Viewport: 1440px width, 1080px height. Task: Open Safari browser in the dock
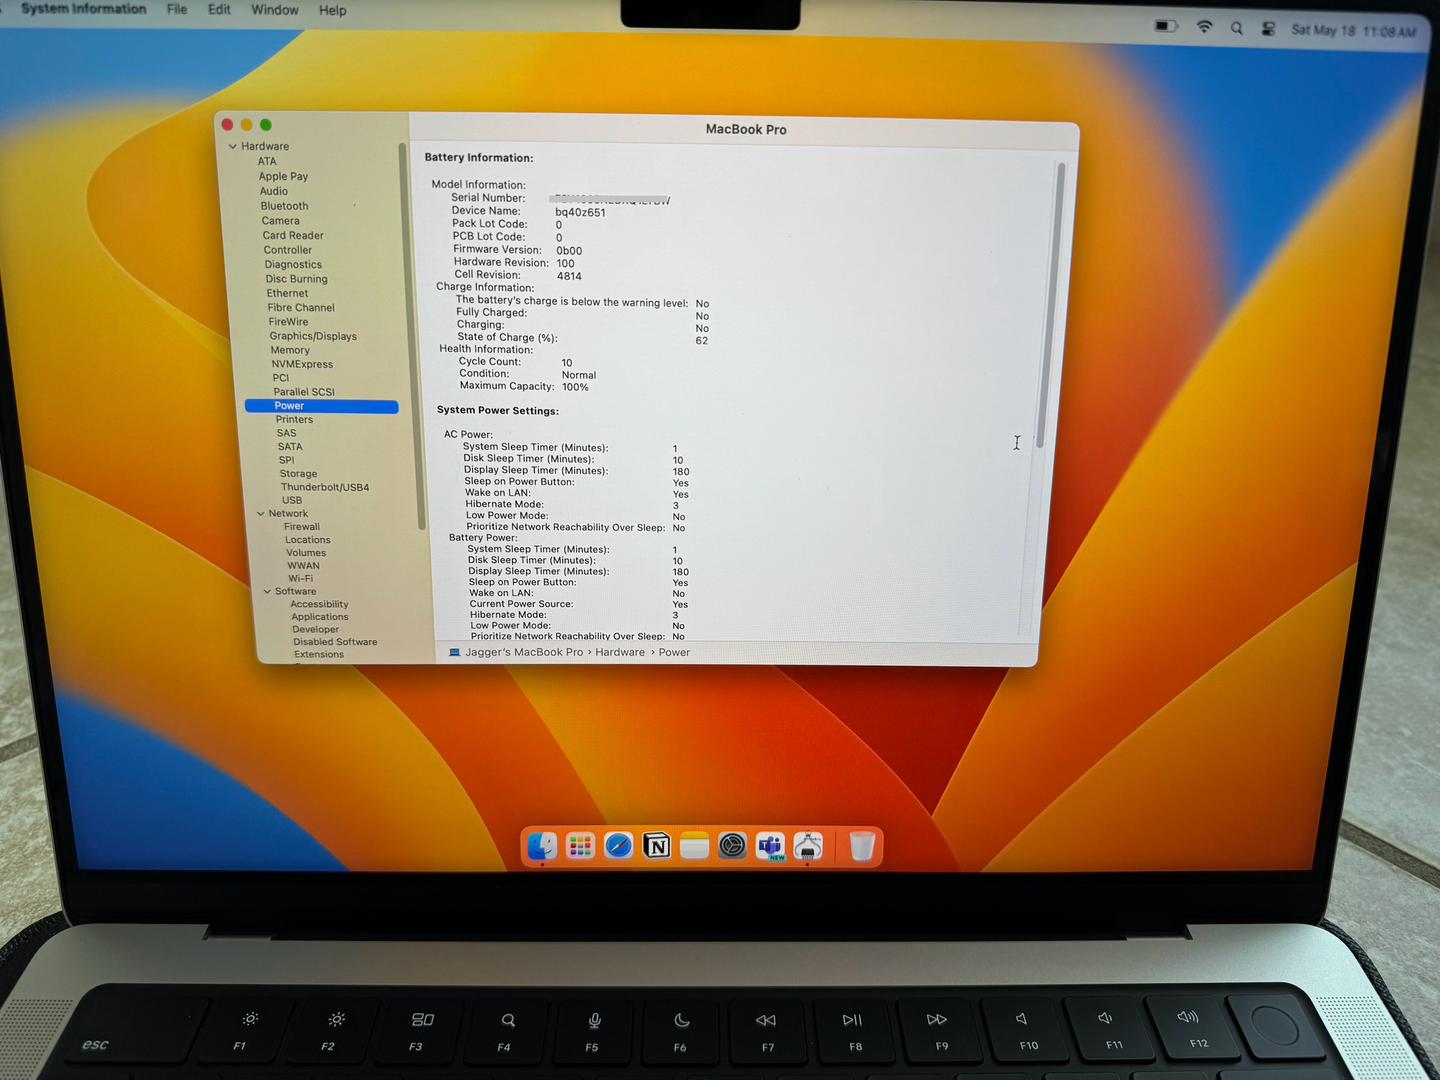pyautogui.click(x=618, y=846)
